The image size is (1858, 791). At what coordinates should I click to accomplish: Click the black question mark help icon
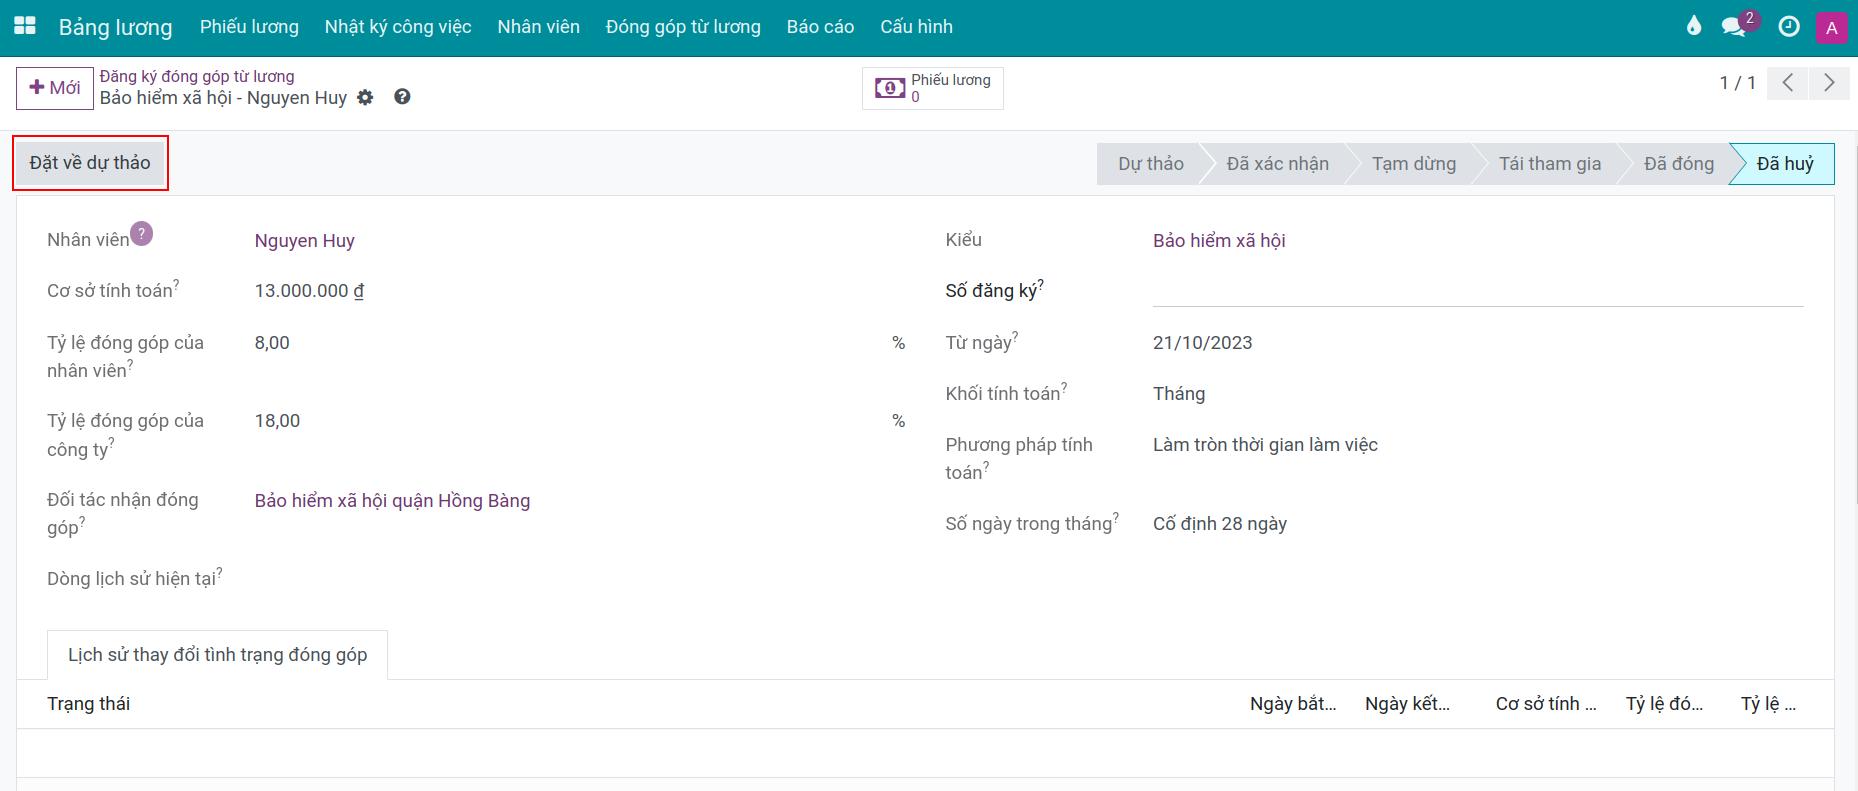[402, 97]
